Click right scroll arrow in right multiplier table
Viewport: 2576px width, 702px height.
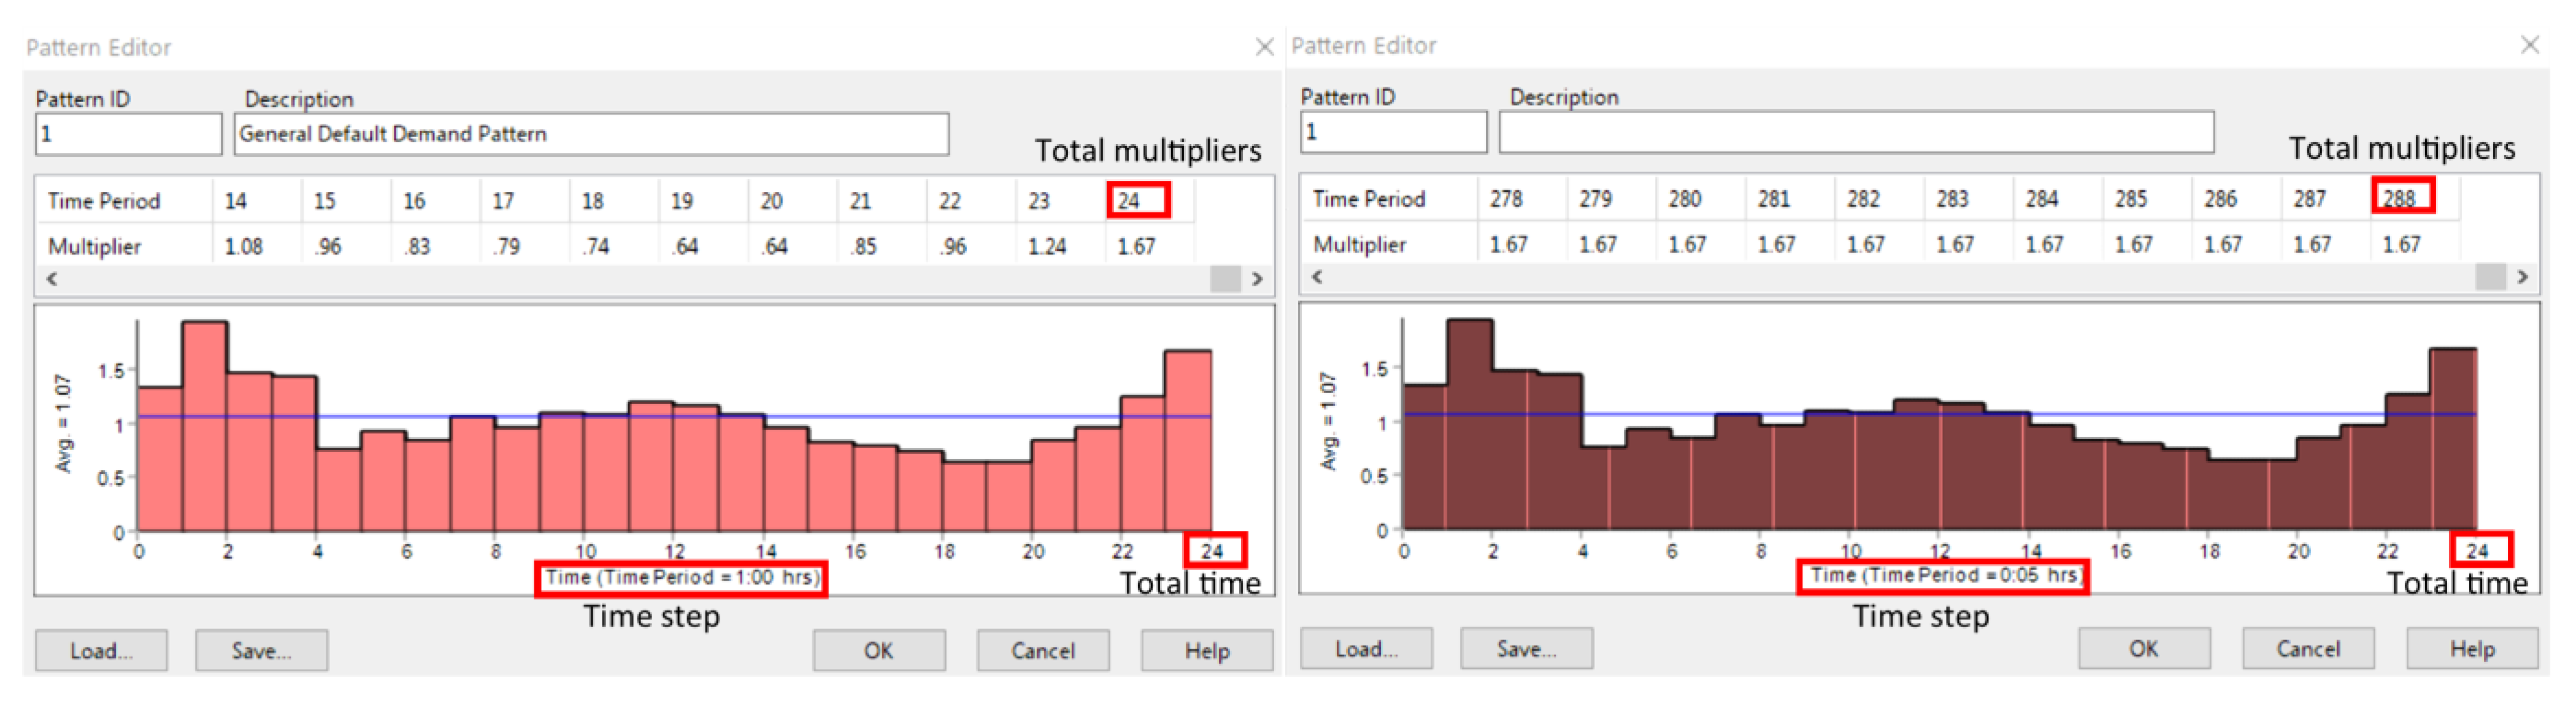click(x=2522, y=277)
